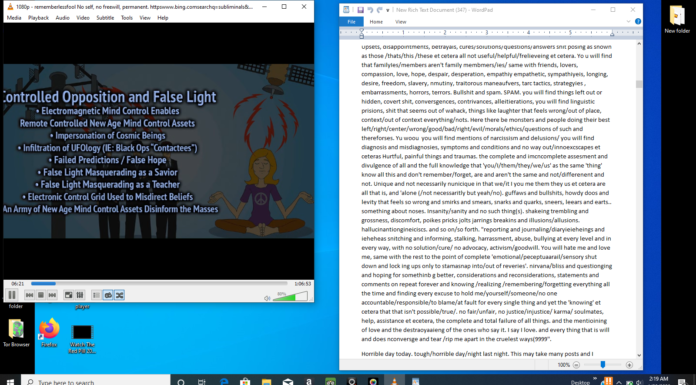Click first-line indent marker on ruler
Screen dimensions: 696x385
361,30
